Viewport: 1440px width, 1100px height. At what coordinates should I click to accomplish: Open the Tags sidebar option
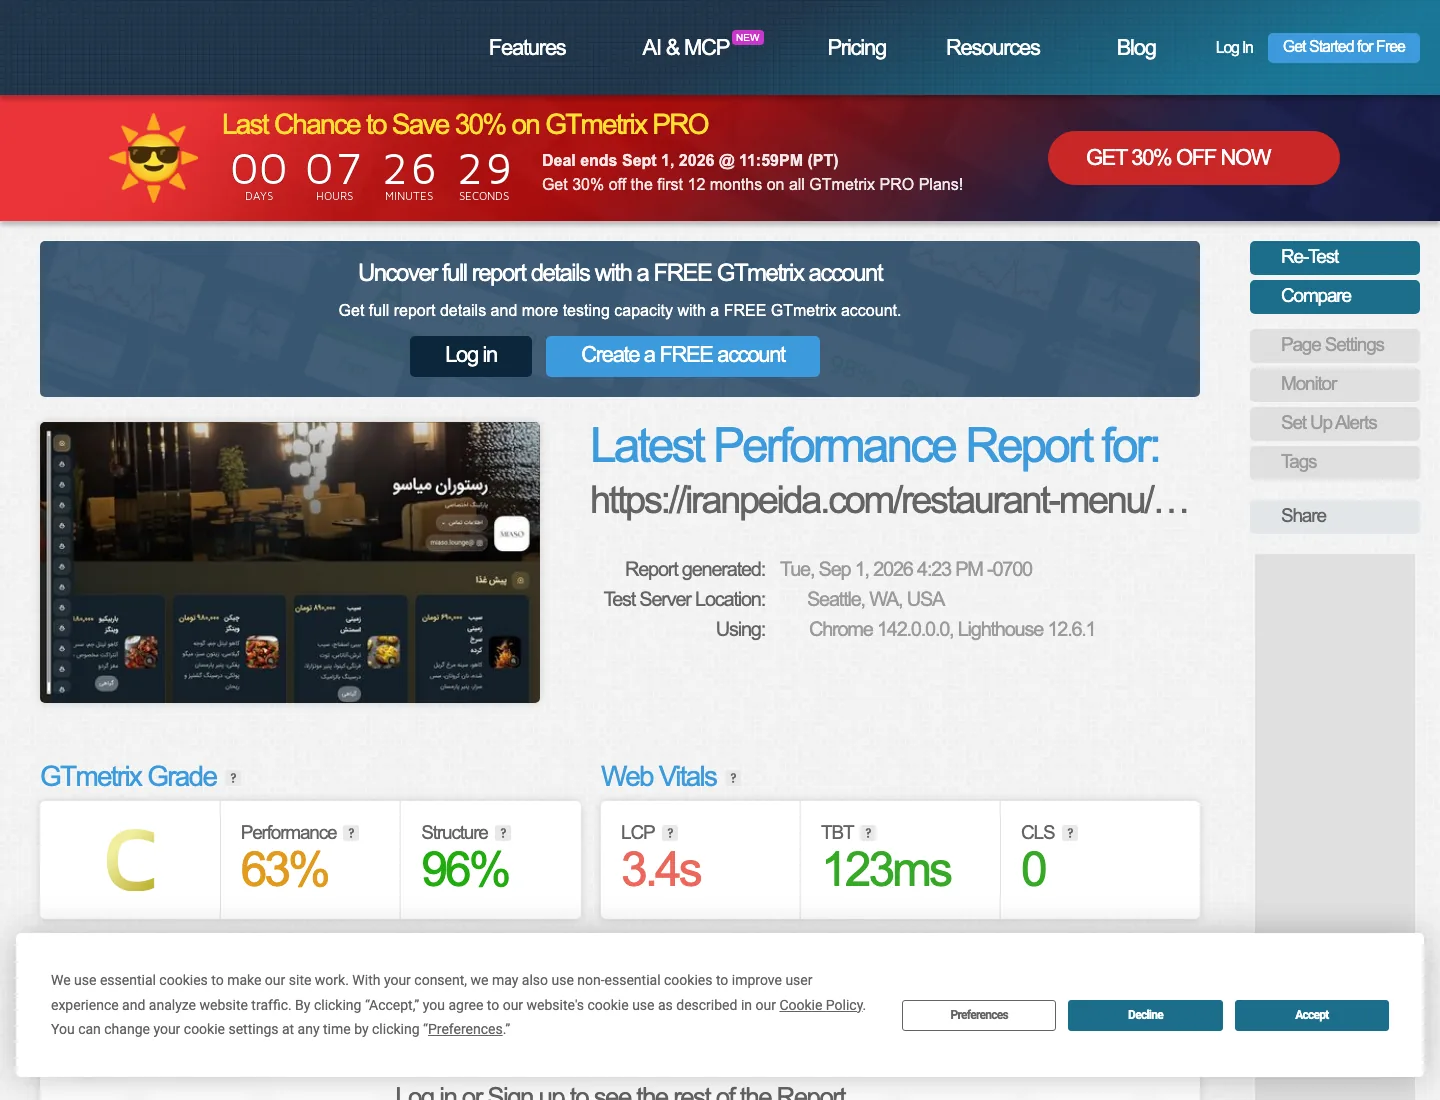[x=1335, y=462]
